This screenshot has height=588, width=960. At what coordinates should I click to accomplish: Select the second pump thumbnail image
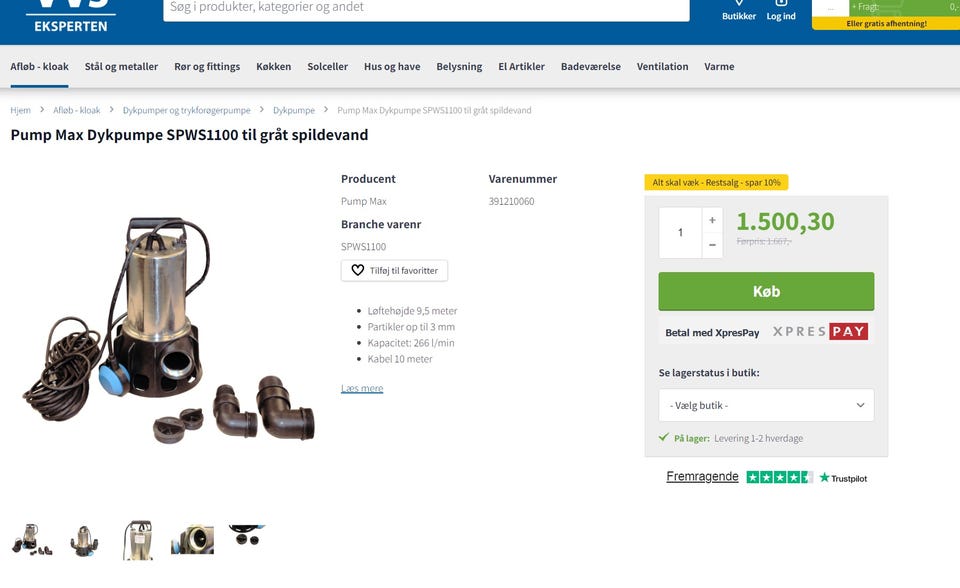coord(84,540)
